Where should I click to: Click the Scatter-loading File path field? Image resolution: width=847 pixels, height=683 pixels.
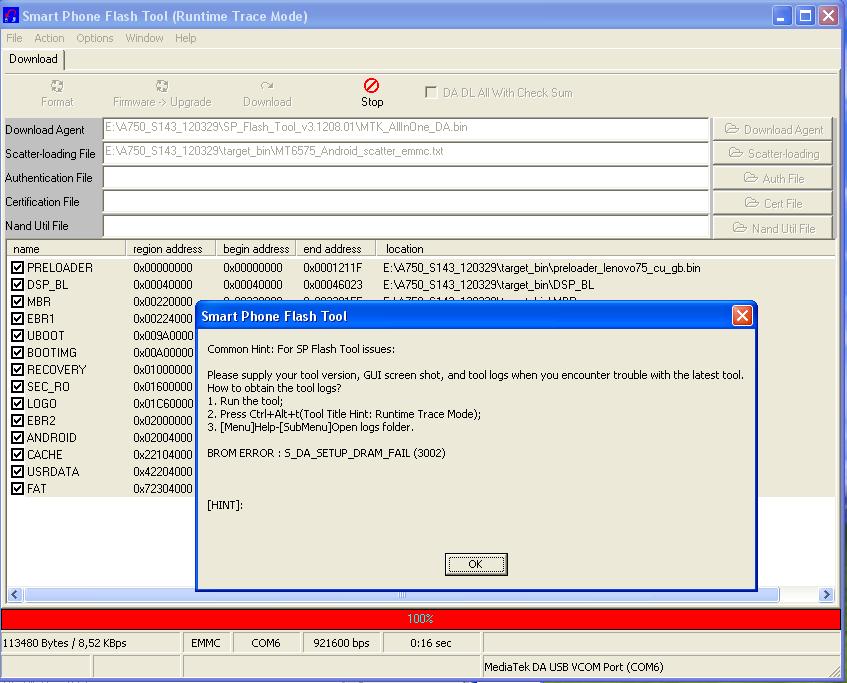(x=406, y=153)
